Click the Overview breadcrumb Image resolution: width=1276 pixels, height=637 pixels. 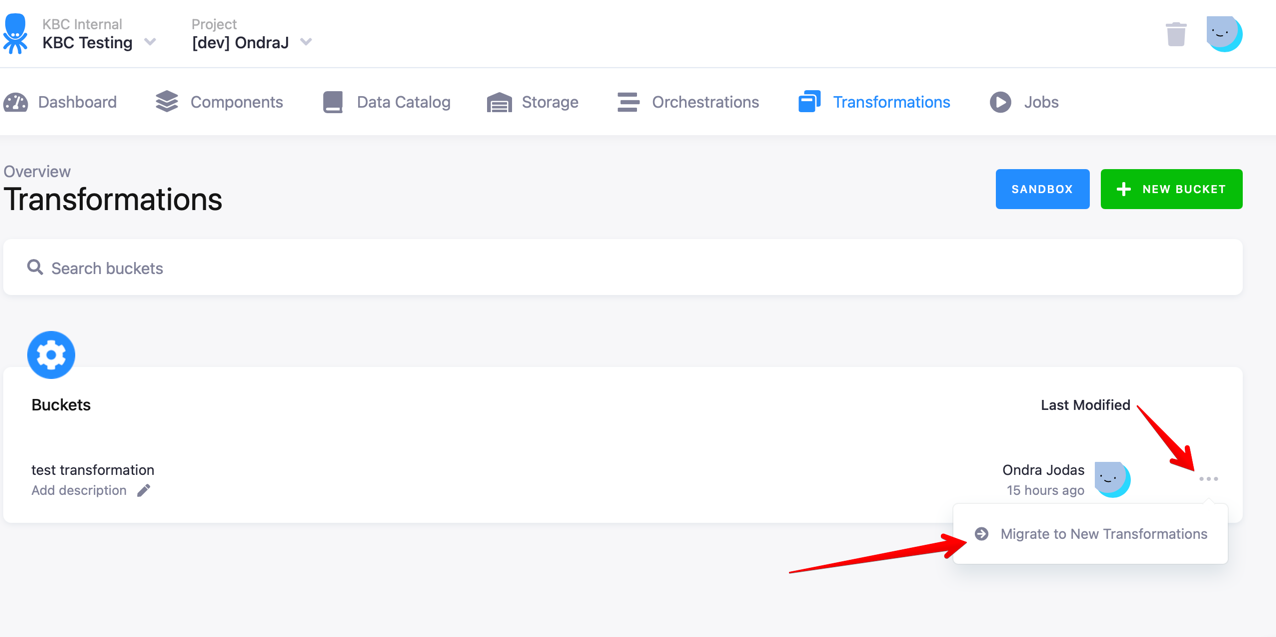37,171
